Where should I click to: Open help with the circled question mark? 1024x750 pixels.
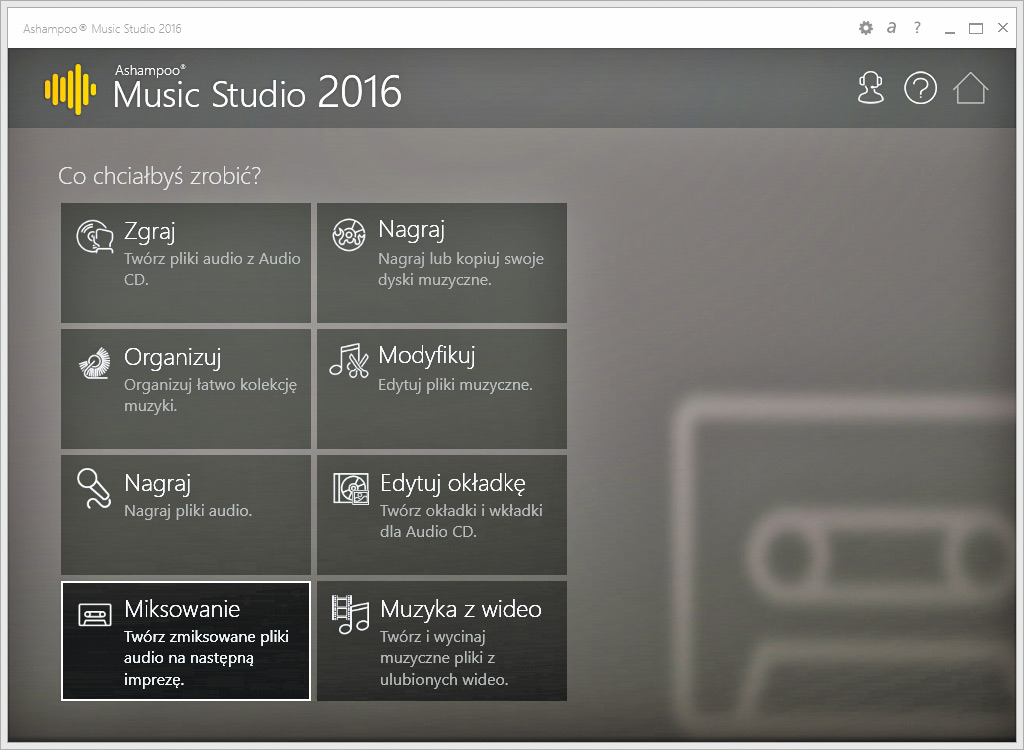(920, 88)
